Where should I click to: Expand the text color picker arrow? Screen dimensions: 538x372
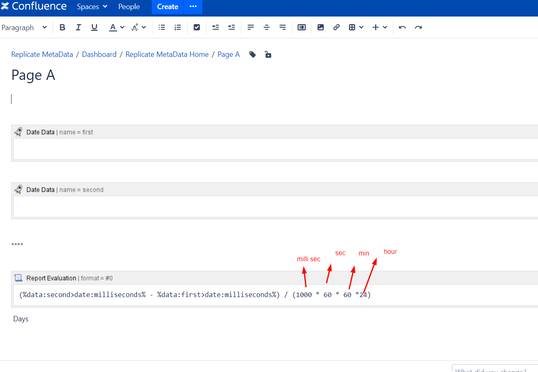[x=122, y=27]
